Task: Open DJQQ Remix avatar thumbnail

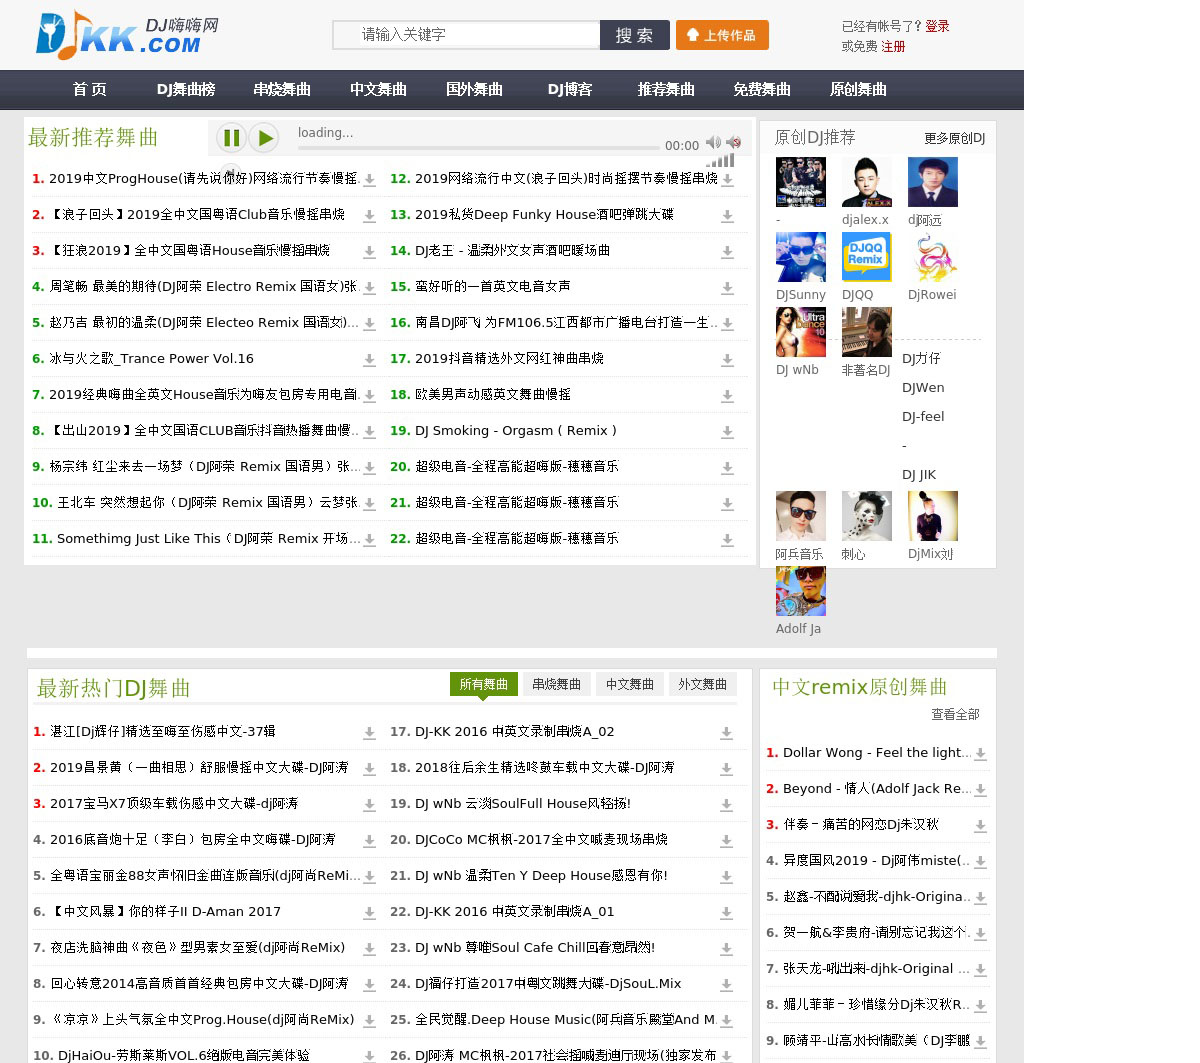Action: [867, 257]
